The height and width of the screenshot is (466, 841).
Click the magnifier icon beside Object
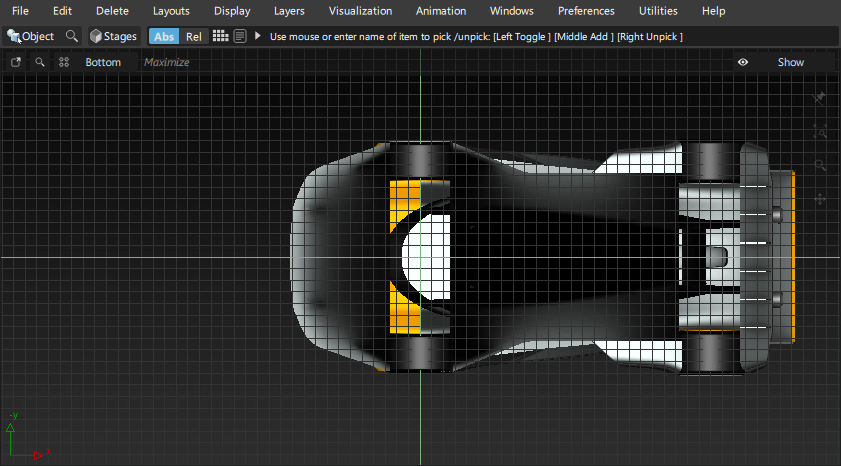click(x=71, y=36)
